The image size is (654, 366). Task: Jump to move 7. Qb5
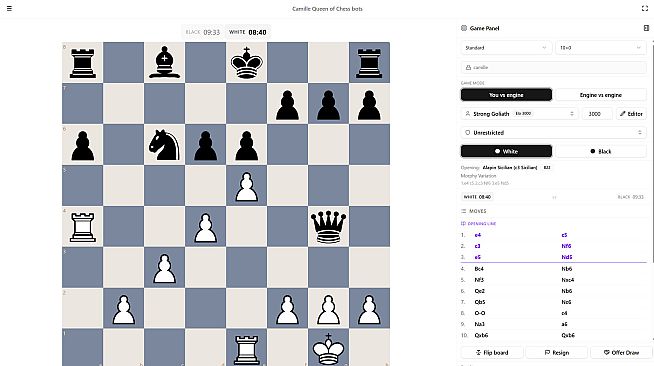point(480,302)
